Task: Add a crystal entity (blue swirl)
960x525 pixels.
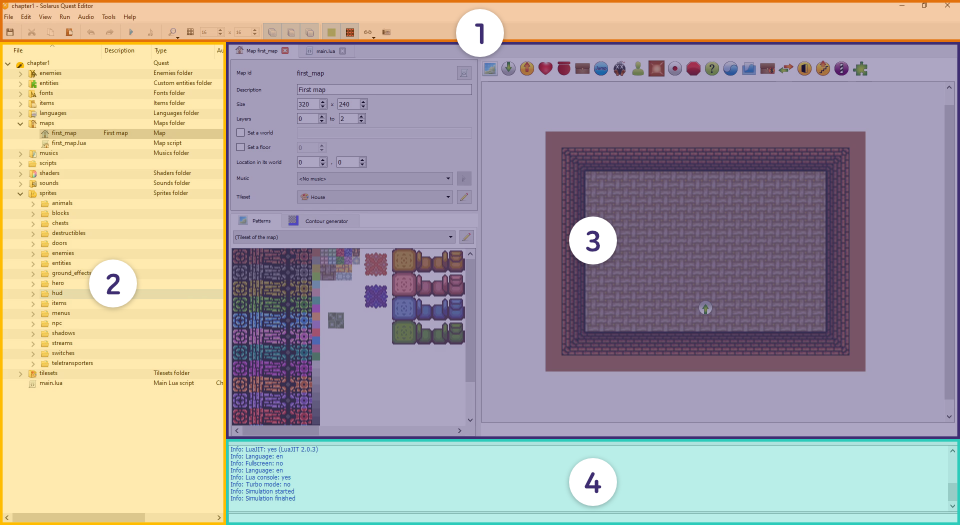Action: (x=730, y=69)
